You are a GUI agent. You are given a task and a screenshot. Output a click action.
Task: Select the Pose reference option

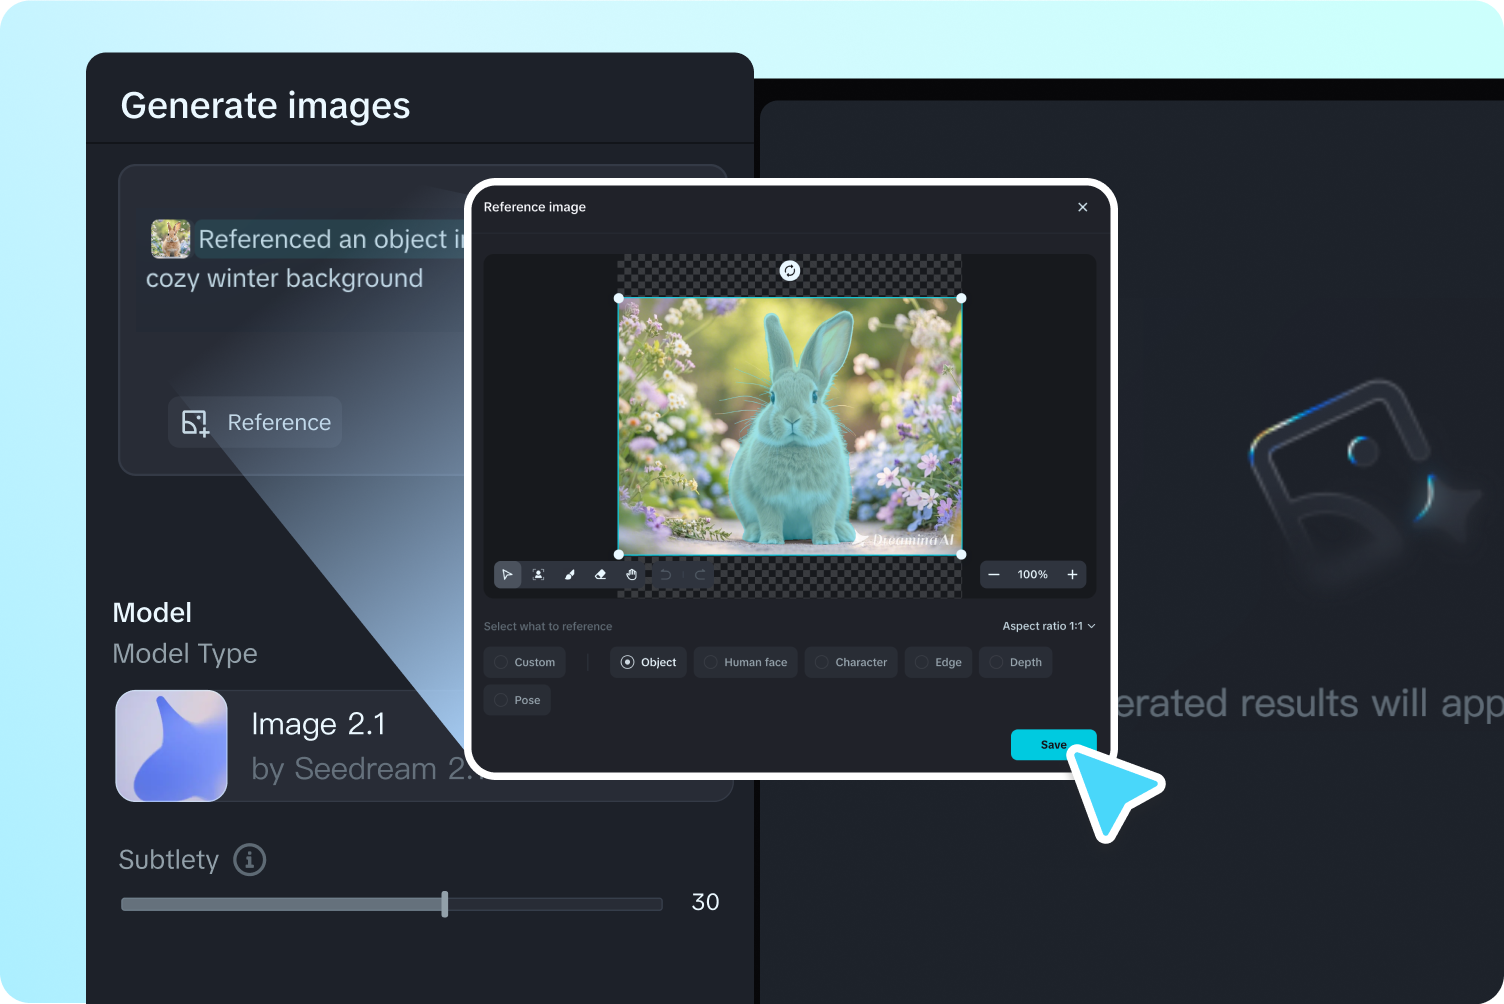point(517,700)
